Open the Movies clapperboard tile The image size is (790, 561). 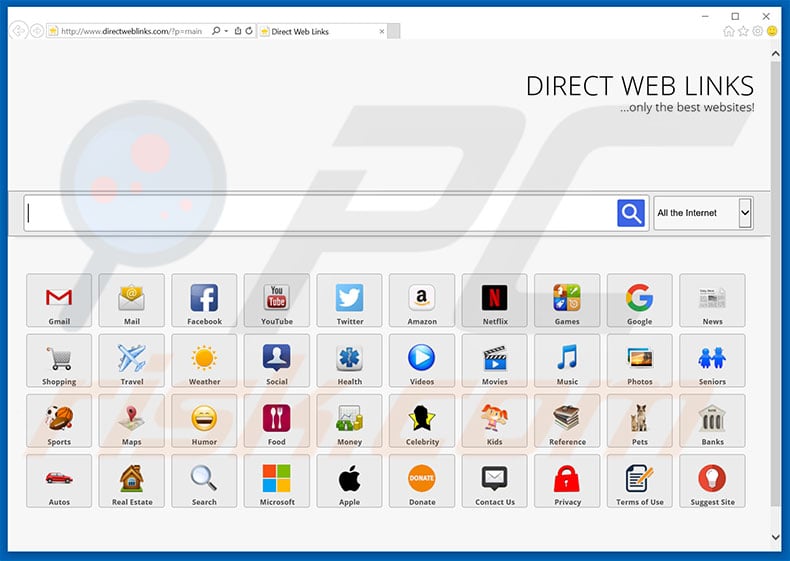pos(494,360)
